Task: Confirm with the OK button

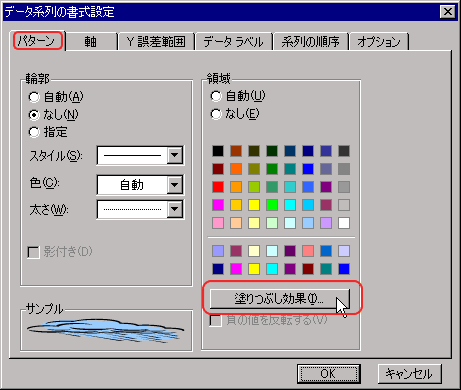Action: tap(328, 374)
